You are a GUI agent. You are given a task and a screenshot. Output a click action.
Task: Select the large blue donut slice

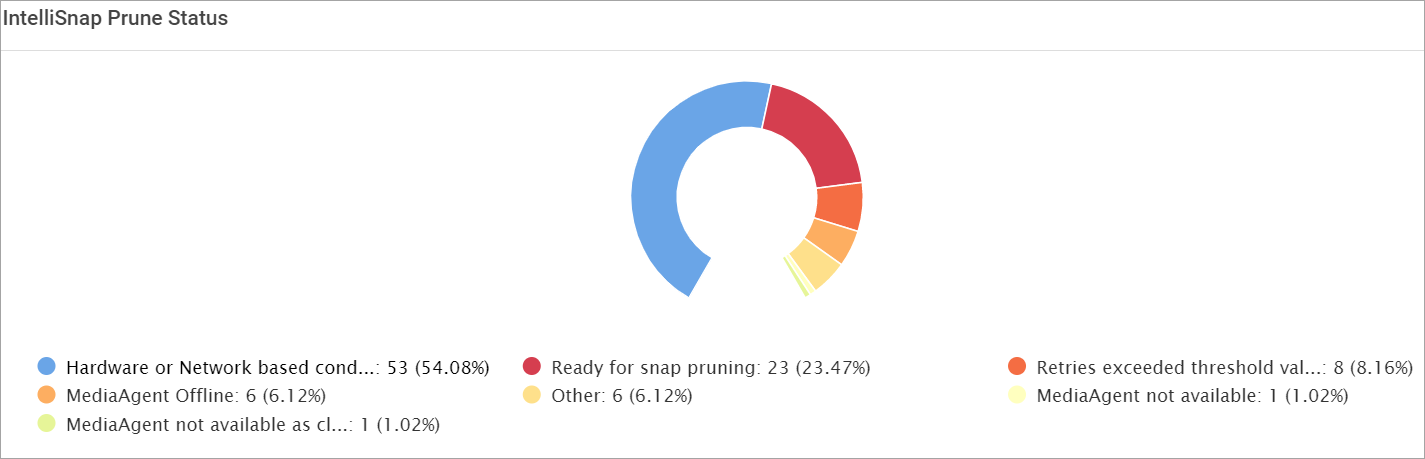(x=661, y=180)
